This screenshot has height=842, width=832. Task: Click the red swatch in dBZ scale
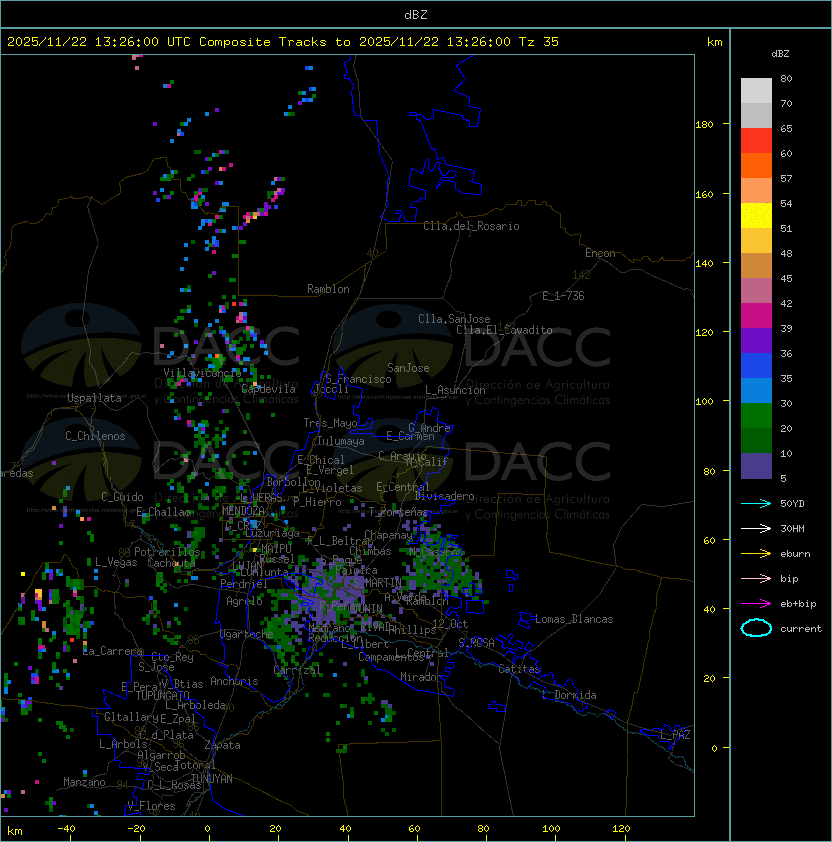point(756,141)
